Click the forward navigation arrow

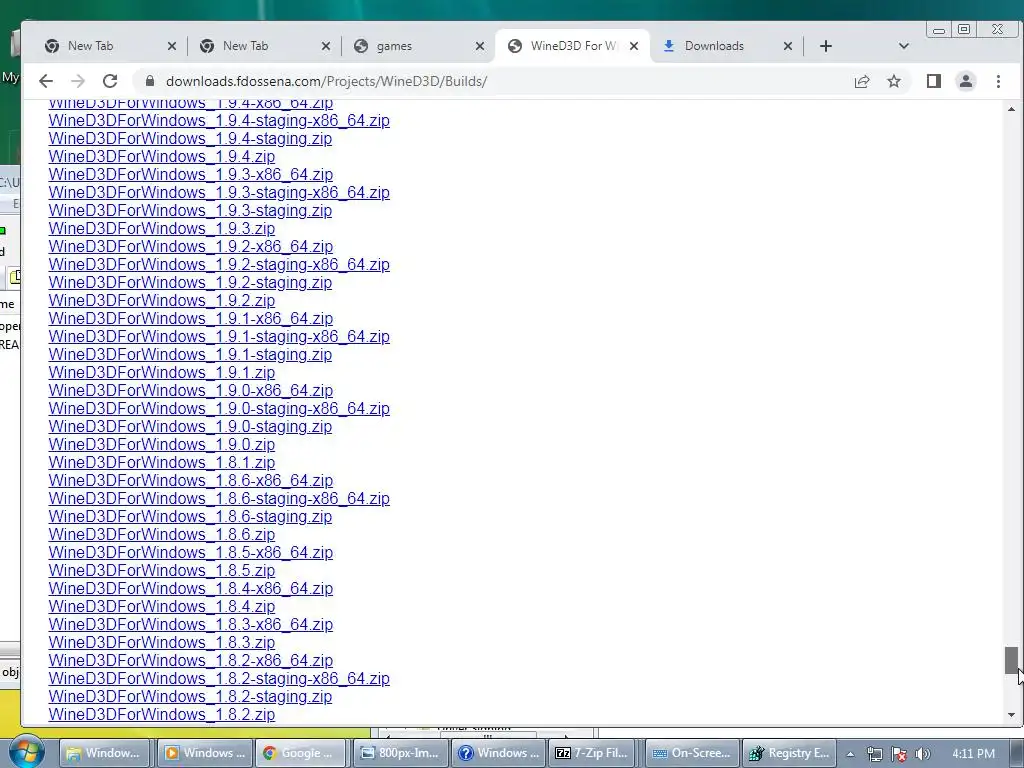(78, 81)
